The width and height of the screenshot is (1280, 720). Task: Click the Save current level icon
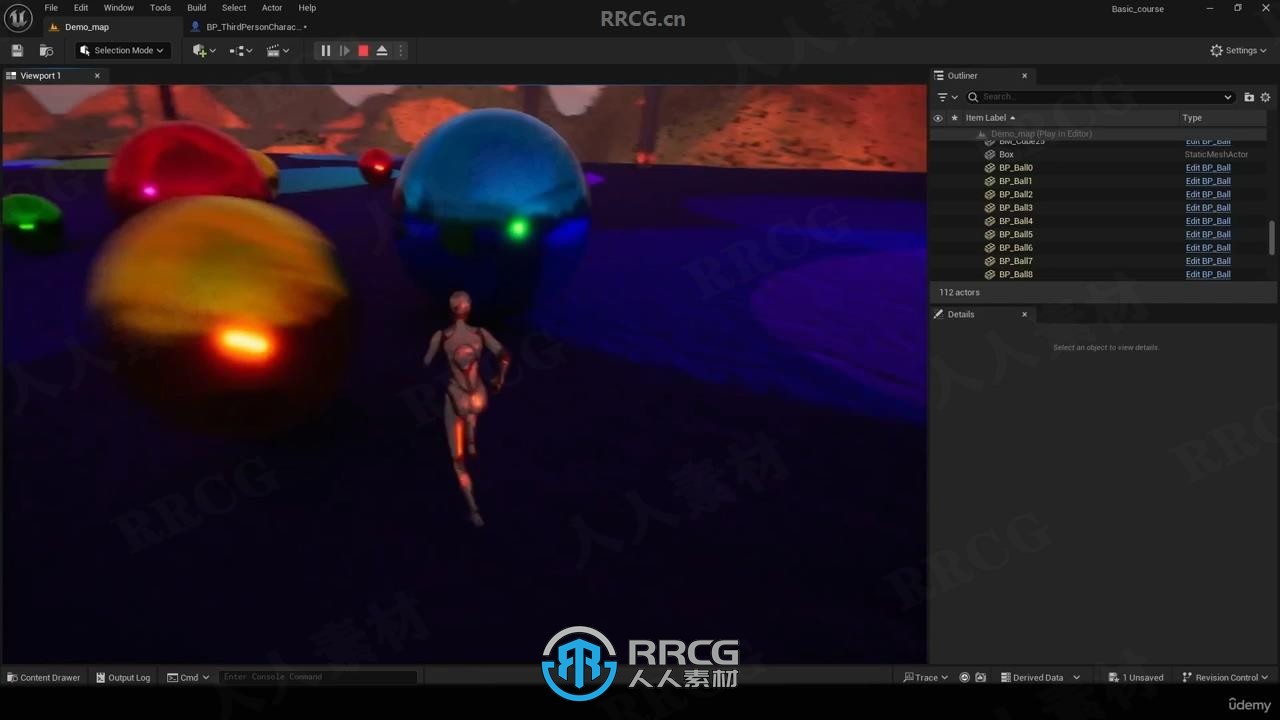click(x=17, y=50)
